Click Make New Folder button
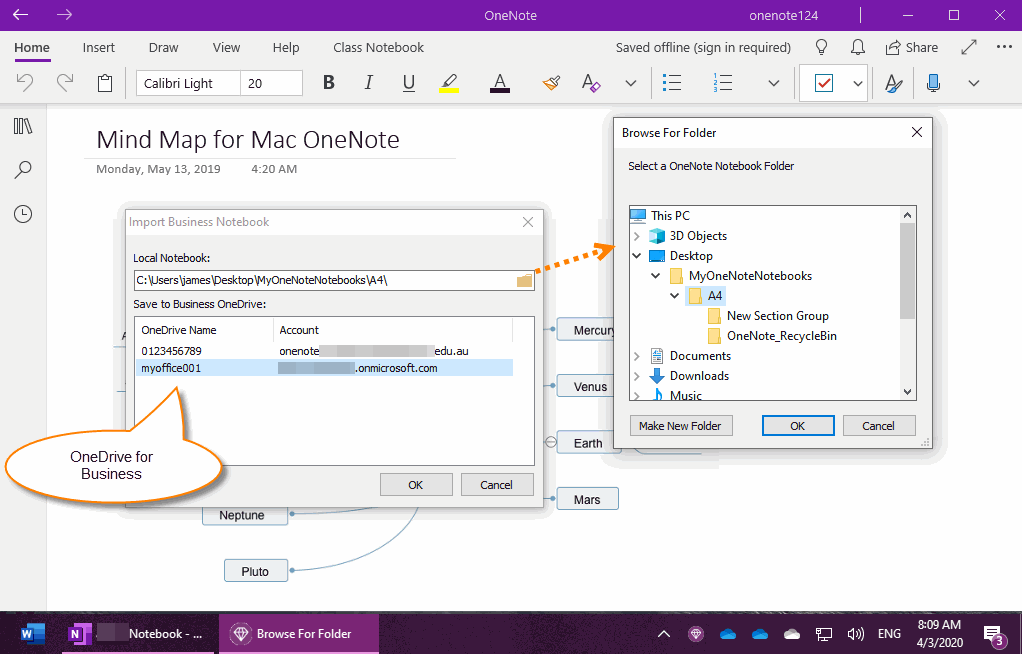This screenshot has height=654, width=1022. tap(680, 426)
